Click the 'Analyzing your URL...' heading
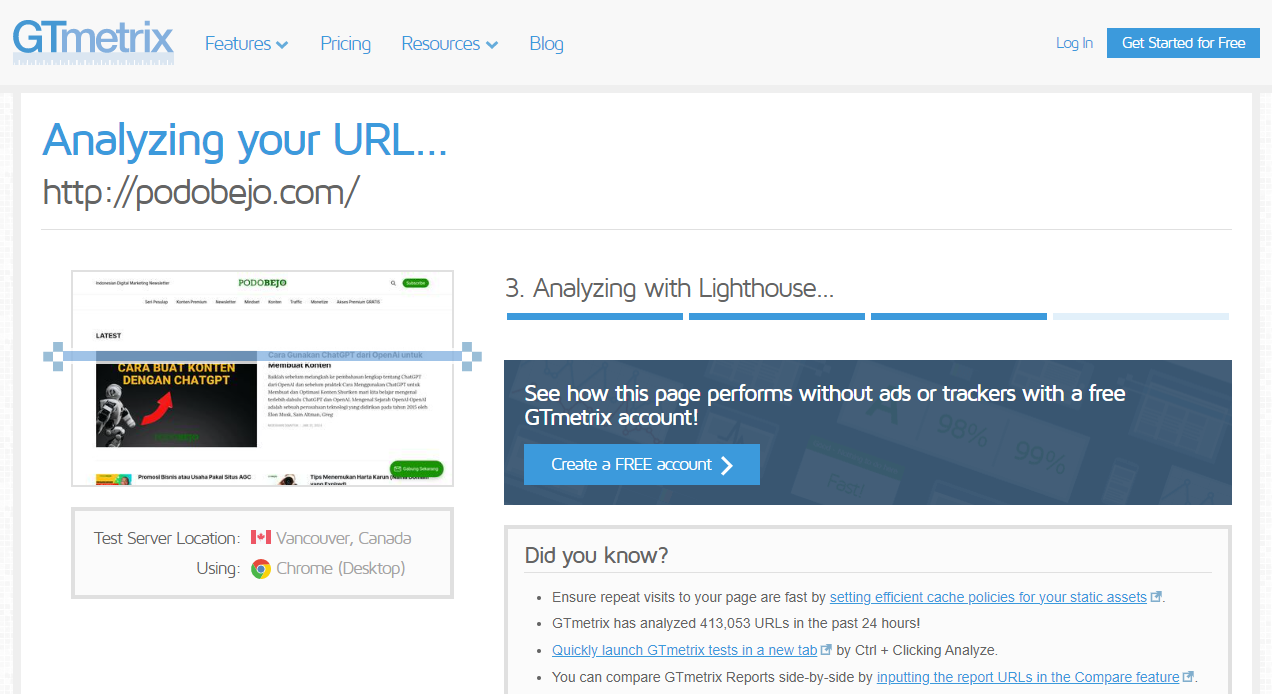 point(245,140)
